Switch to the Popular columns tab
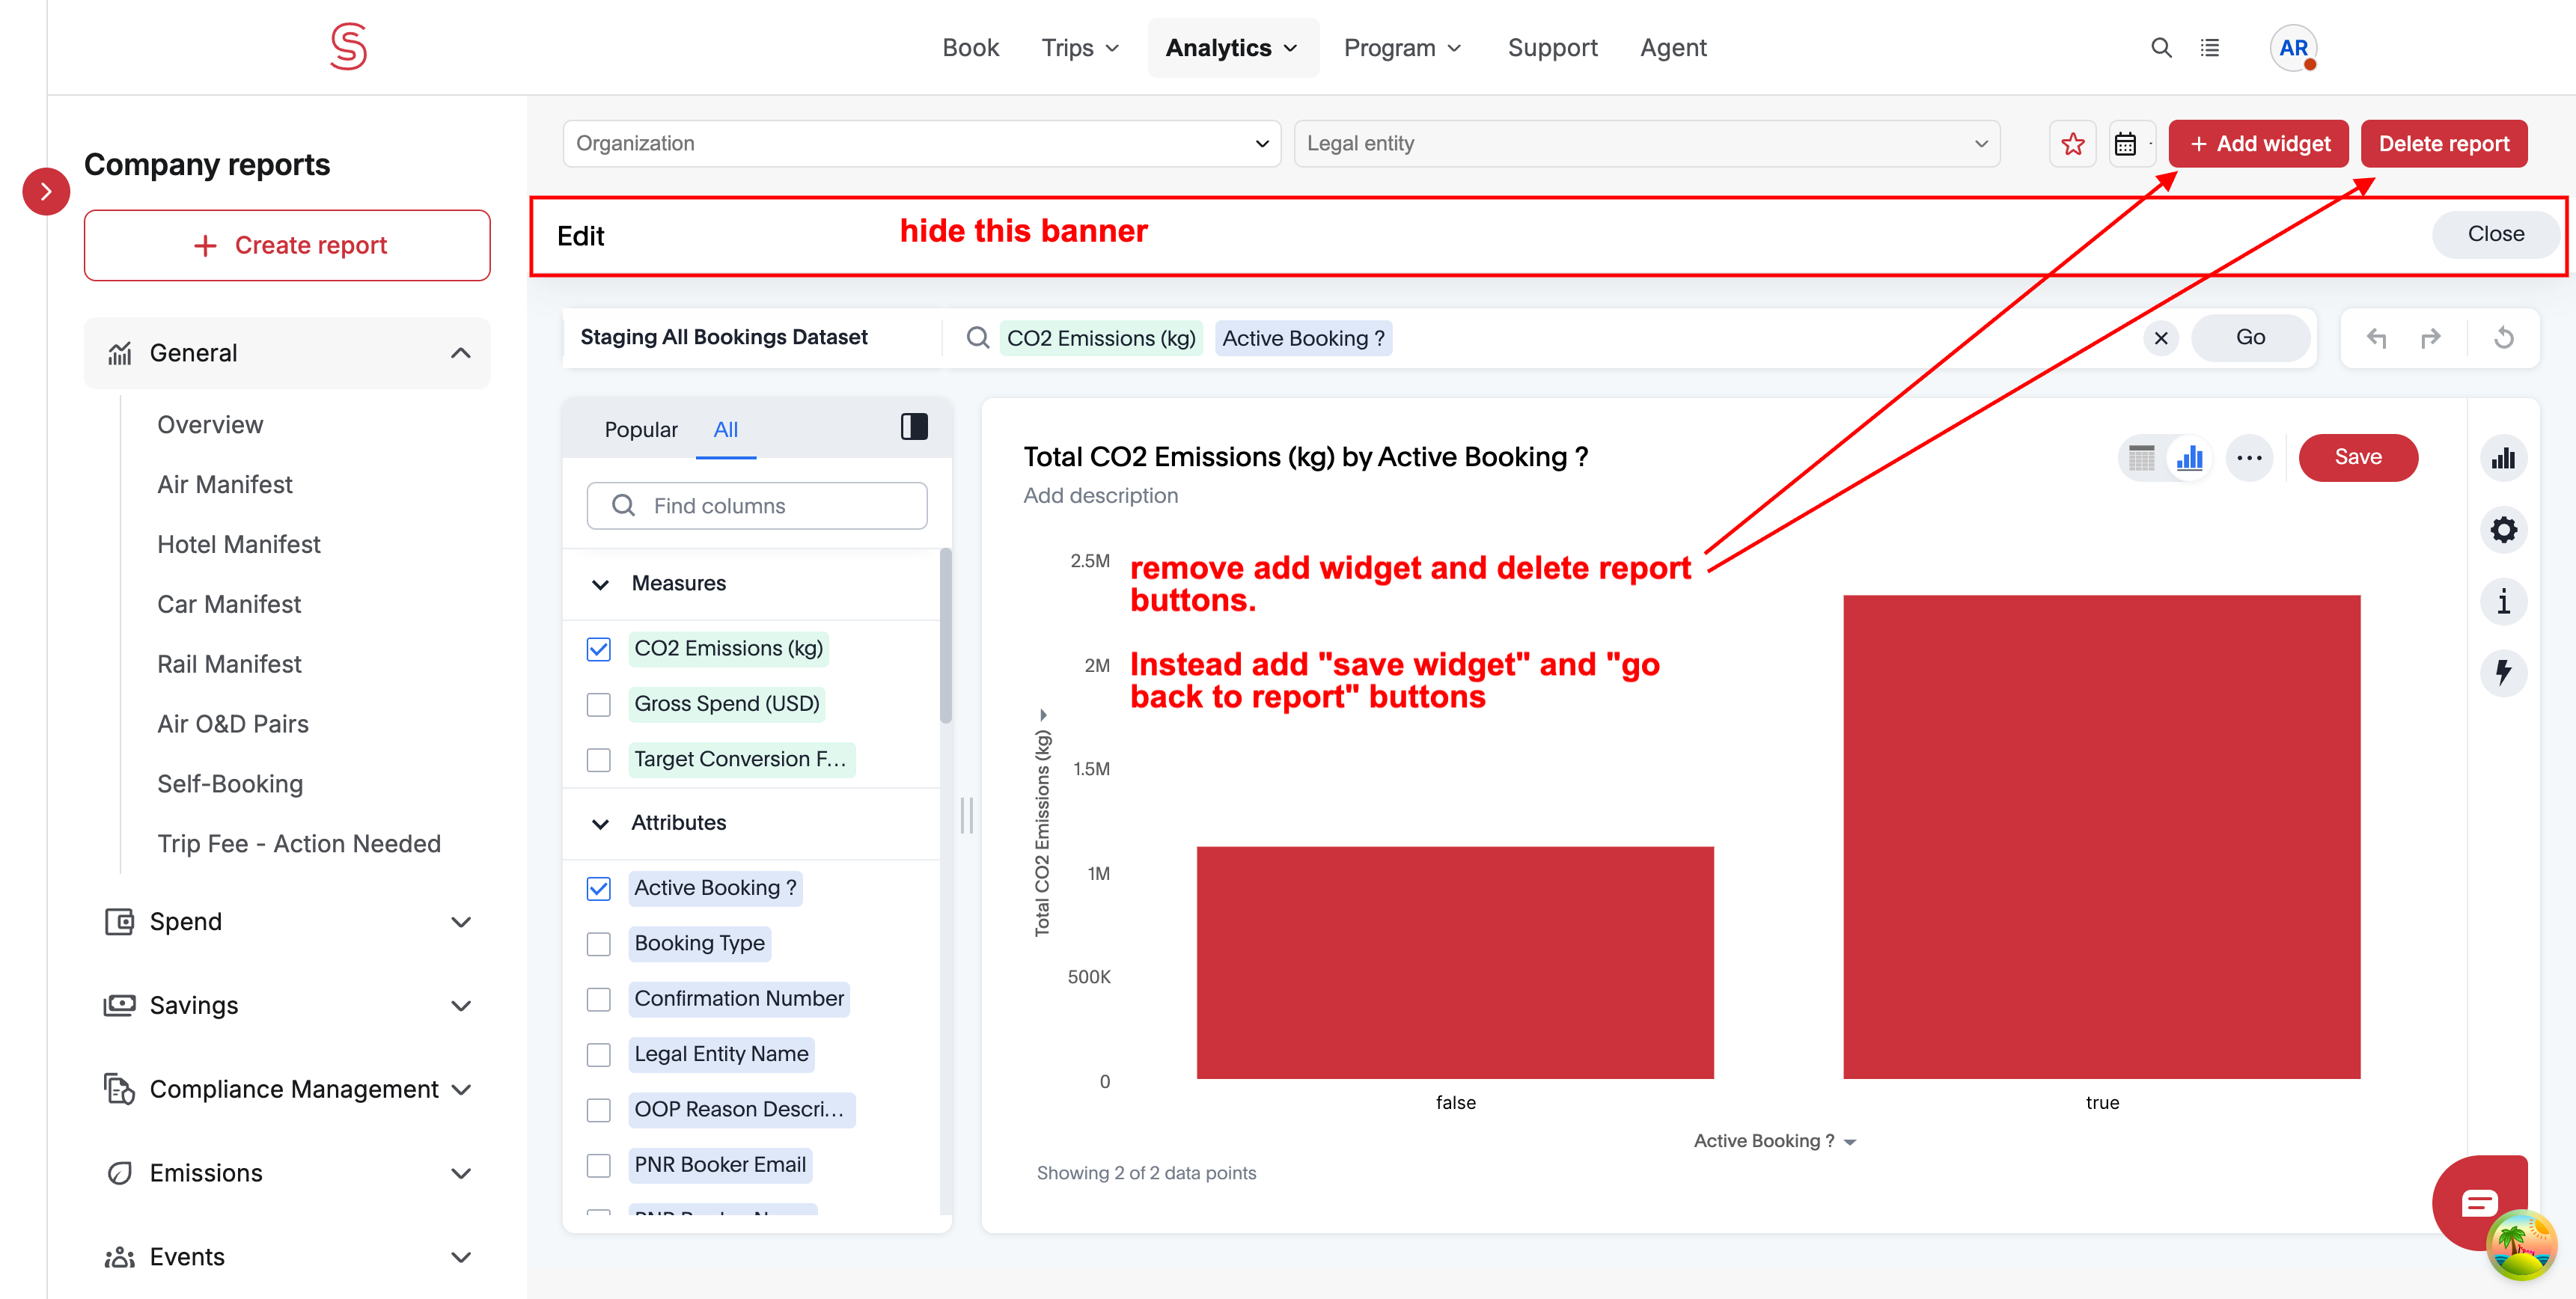This screenshot has height=1299, width=2576. click(641, 430)
